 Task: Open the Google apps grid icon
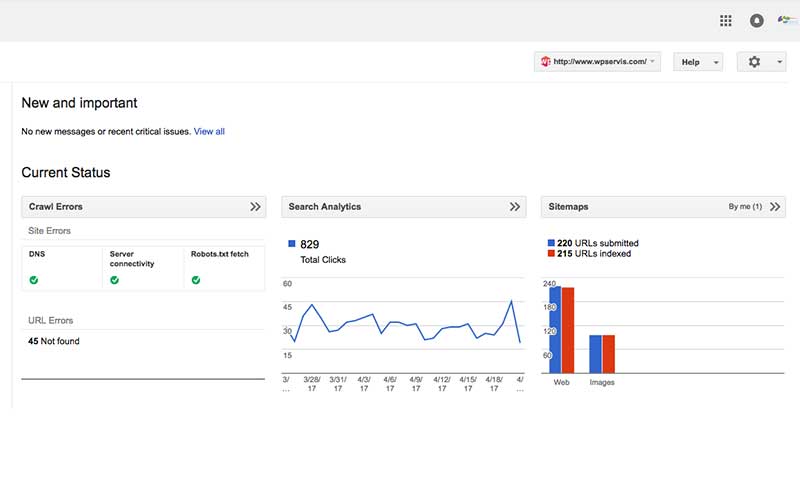726,20
